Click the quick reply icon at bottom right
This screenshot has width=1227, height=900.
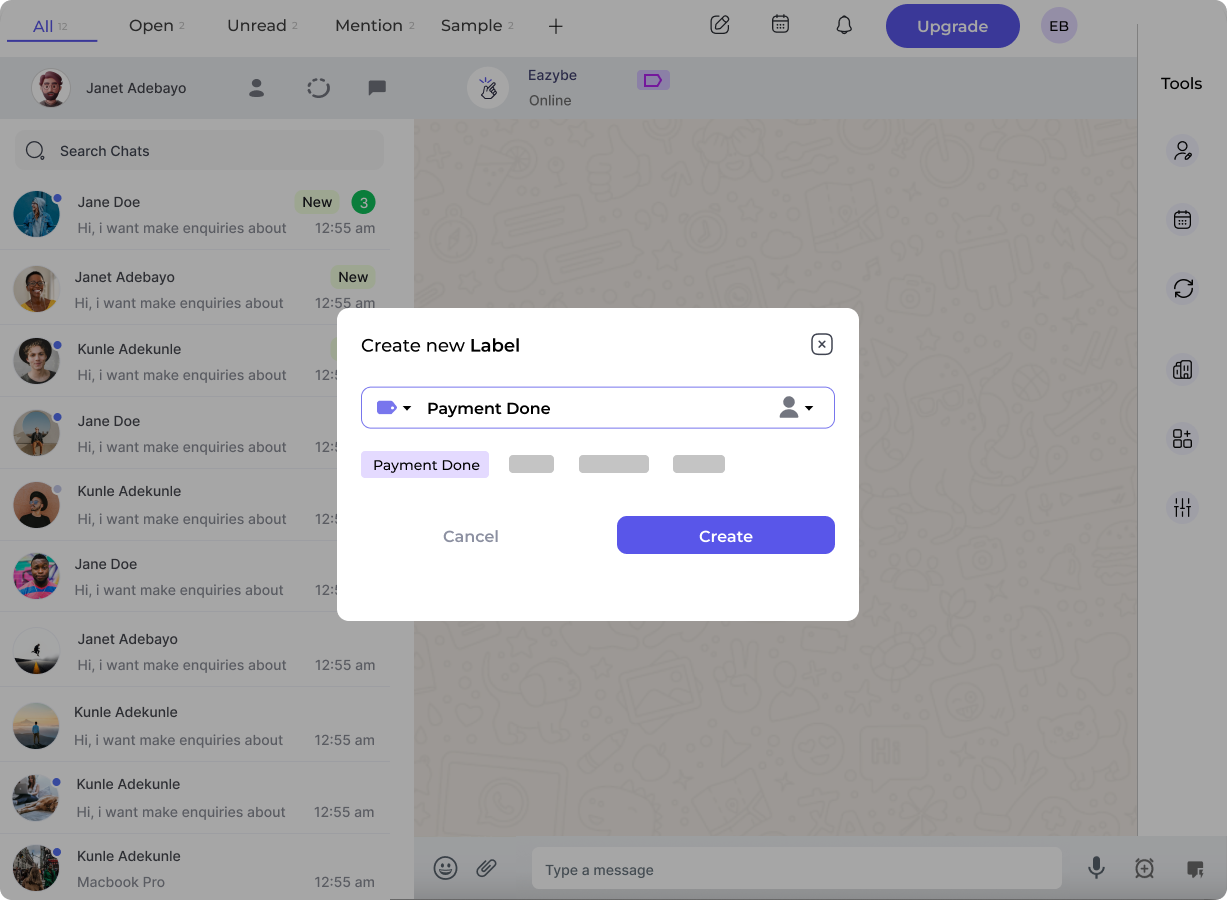tap(1194, 869)
